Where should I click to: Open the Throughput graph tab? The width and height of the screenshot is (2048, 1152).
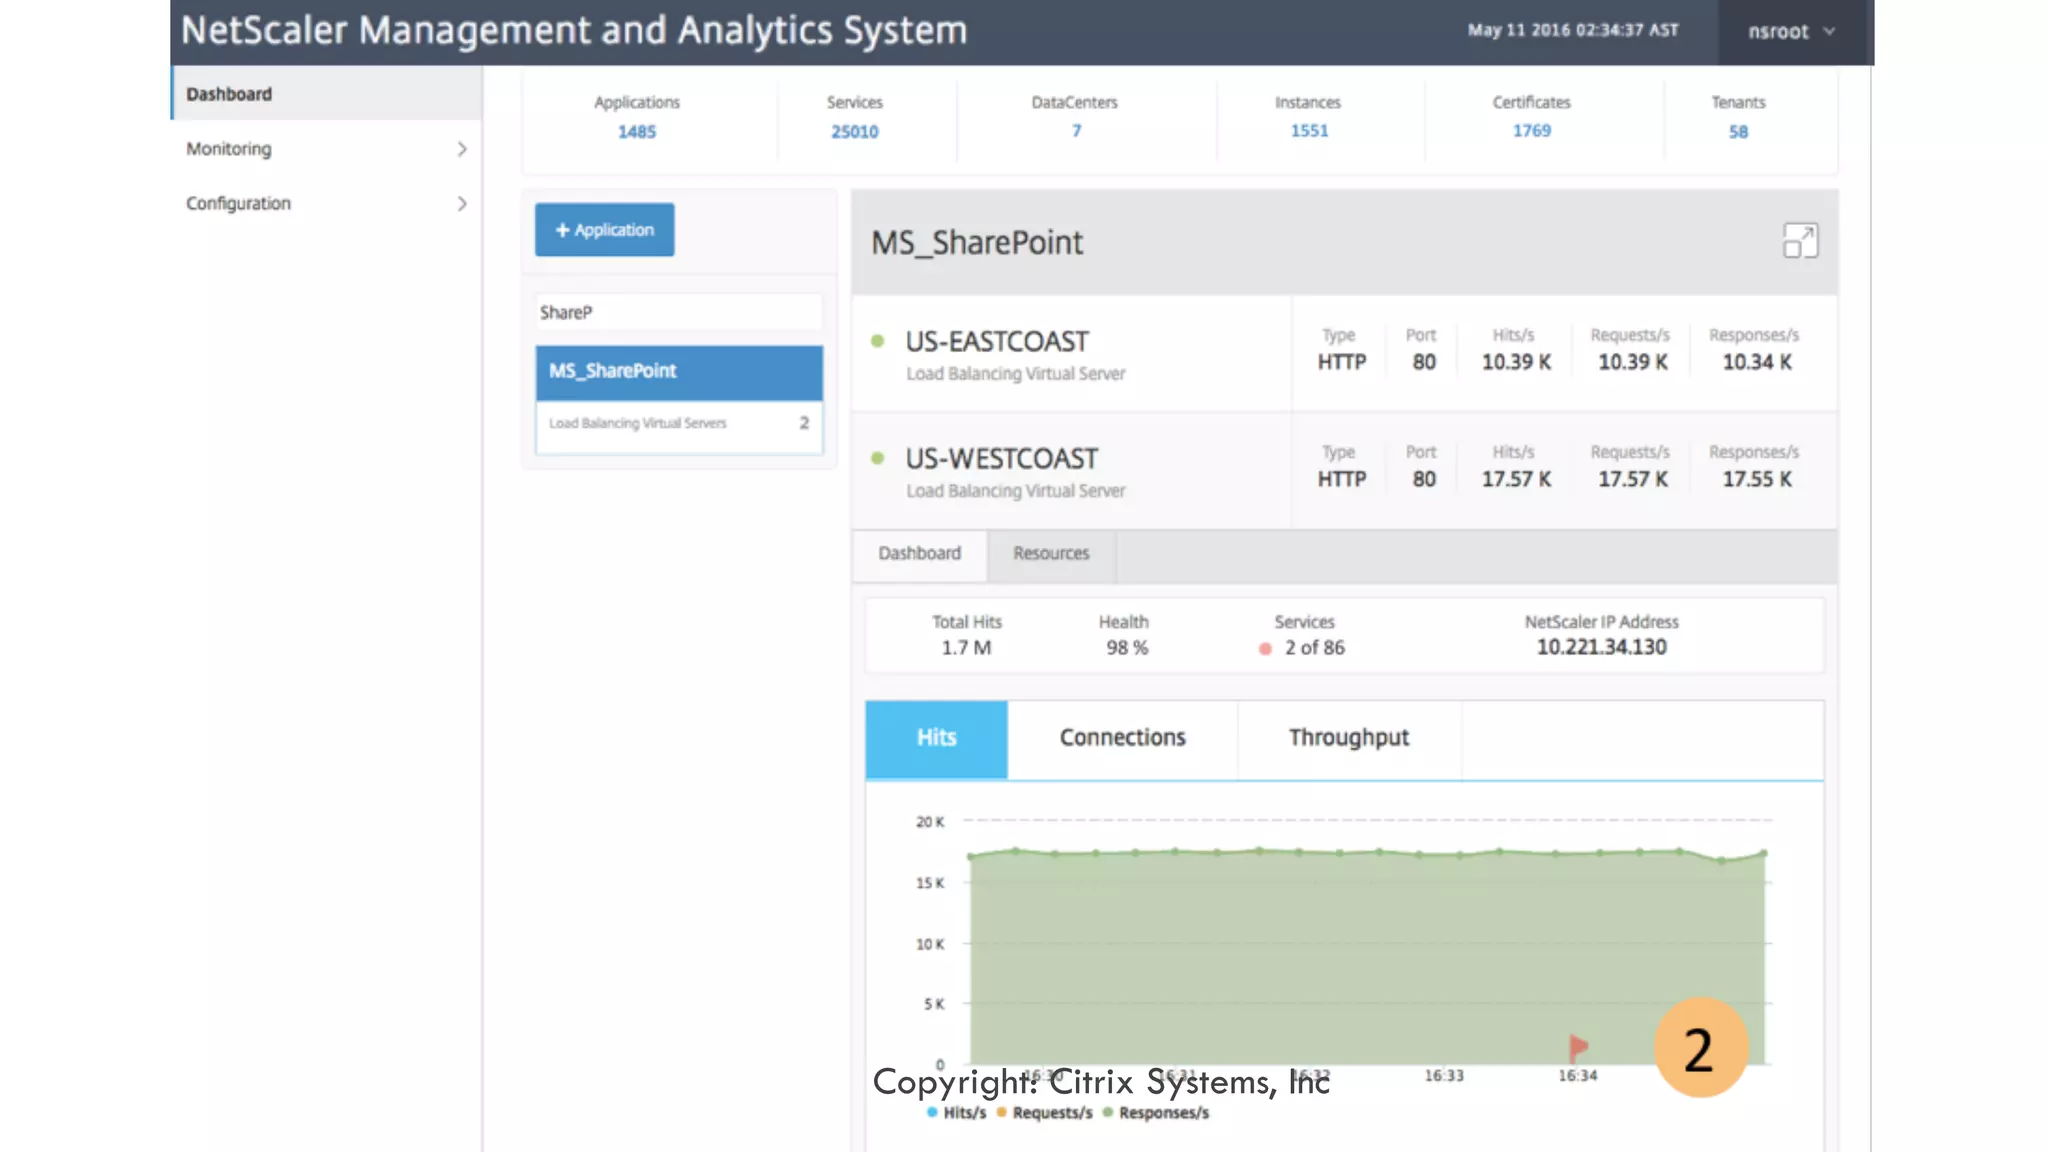coord(1348,738)
